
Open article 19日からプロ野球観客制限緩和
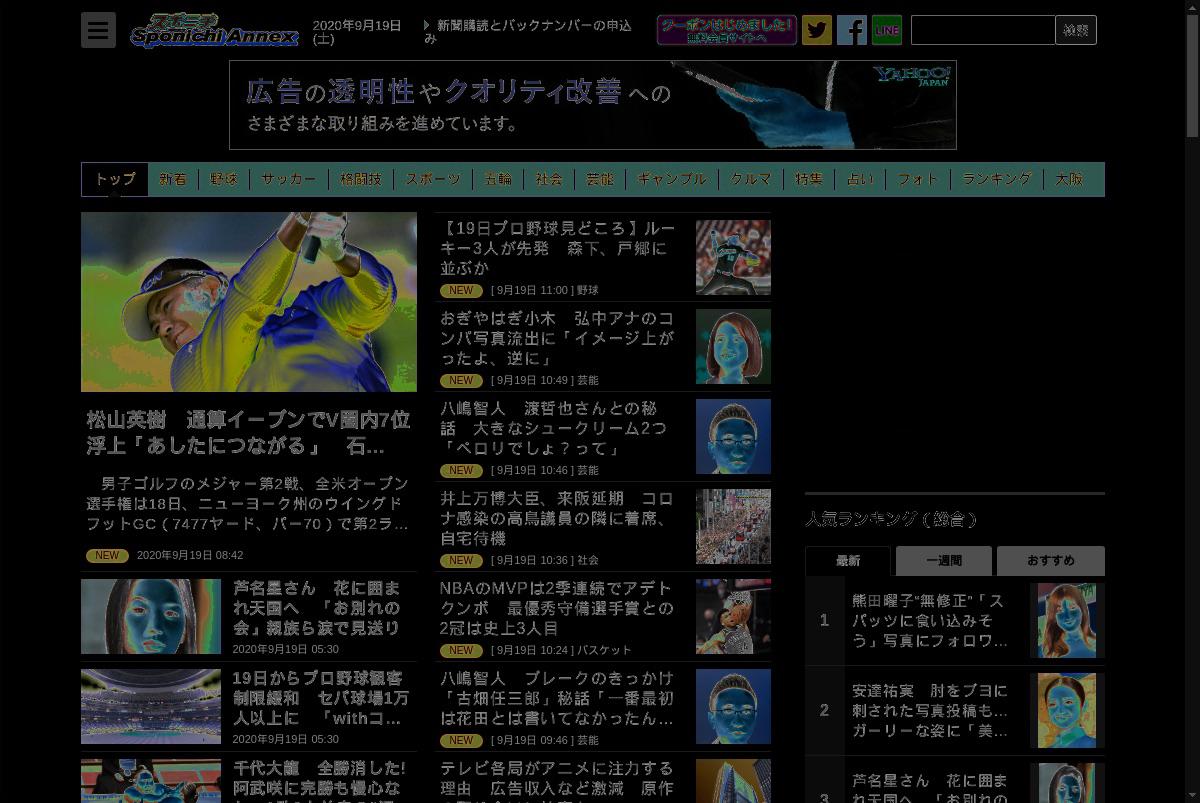(x=321, y=698)
